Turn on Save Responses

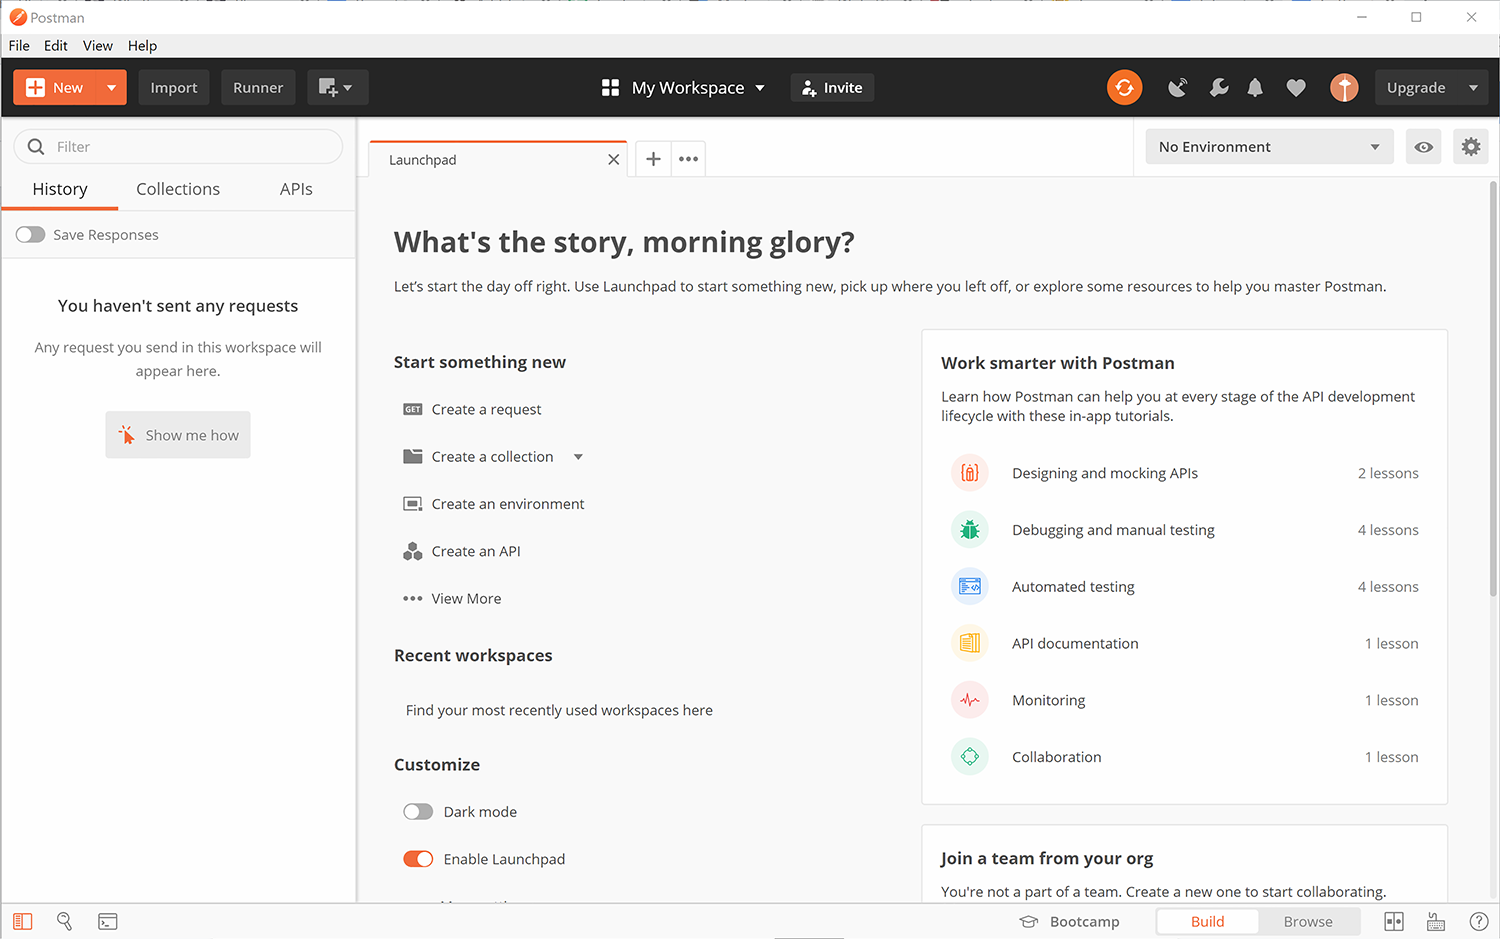point(30,234)
